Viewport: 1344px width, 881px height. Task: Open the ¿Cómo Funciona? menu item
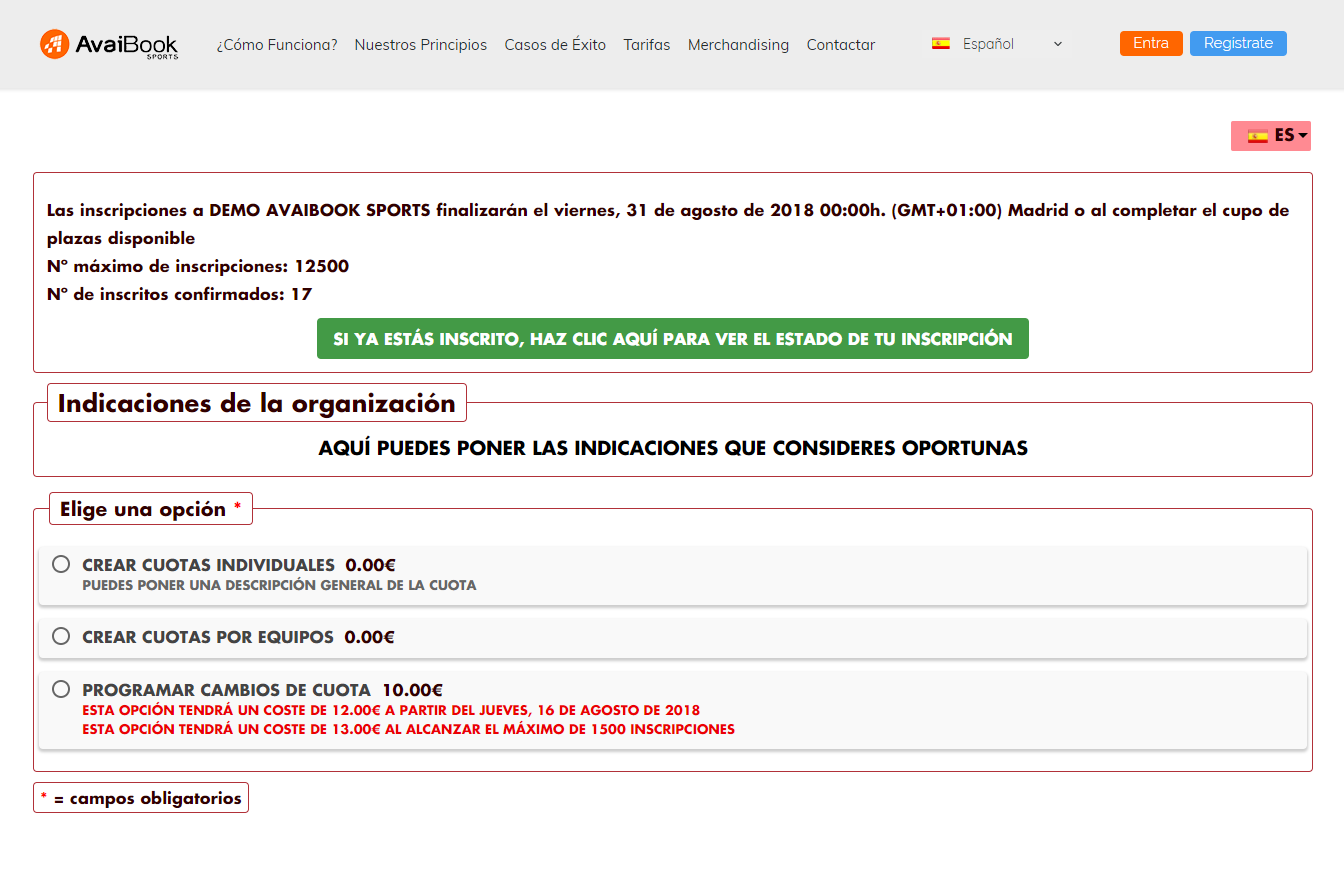tap(277, 45)
